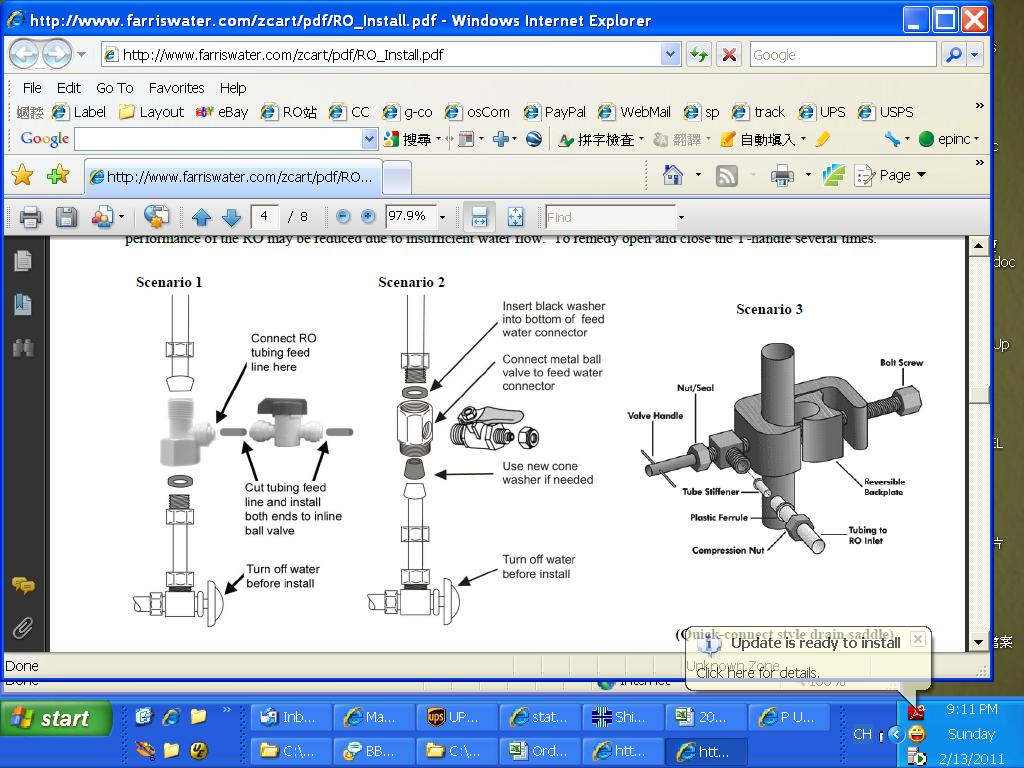Click the PDF toolbar Print icon
Viewport: 1024px width, 768px height.
pyautogui.click(x=30, y=217)
